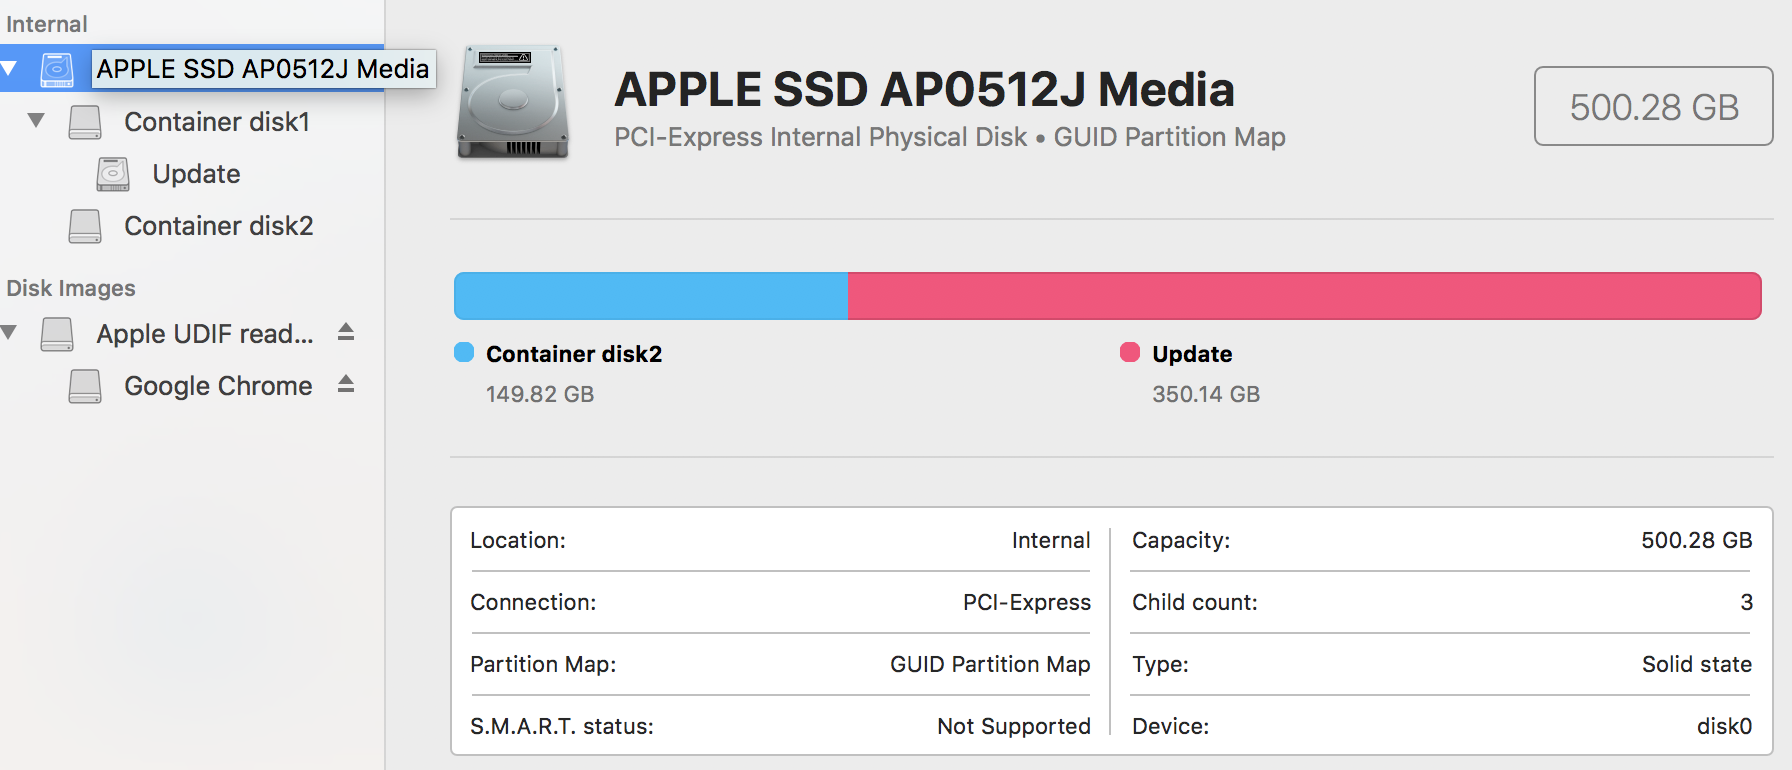Click the APPLE SSD drive icon in sidebar
Image resolution: width=1792 pixels, height=770 pixels.
pos(57,68)
